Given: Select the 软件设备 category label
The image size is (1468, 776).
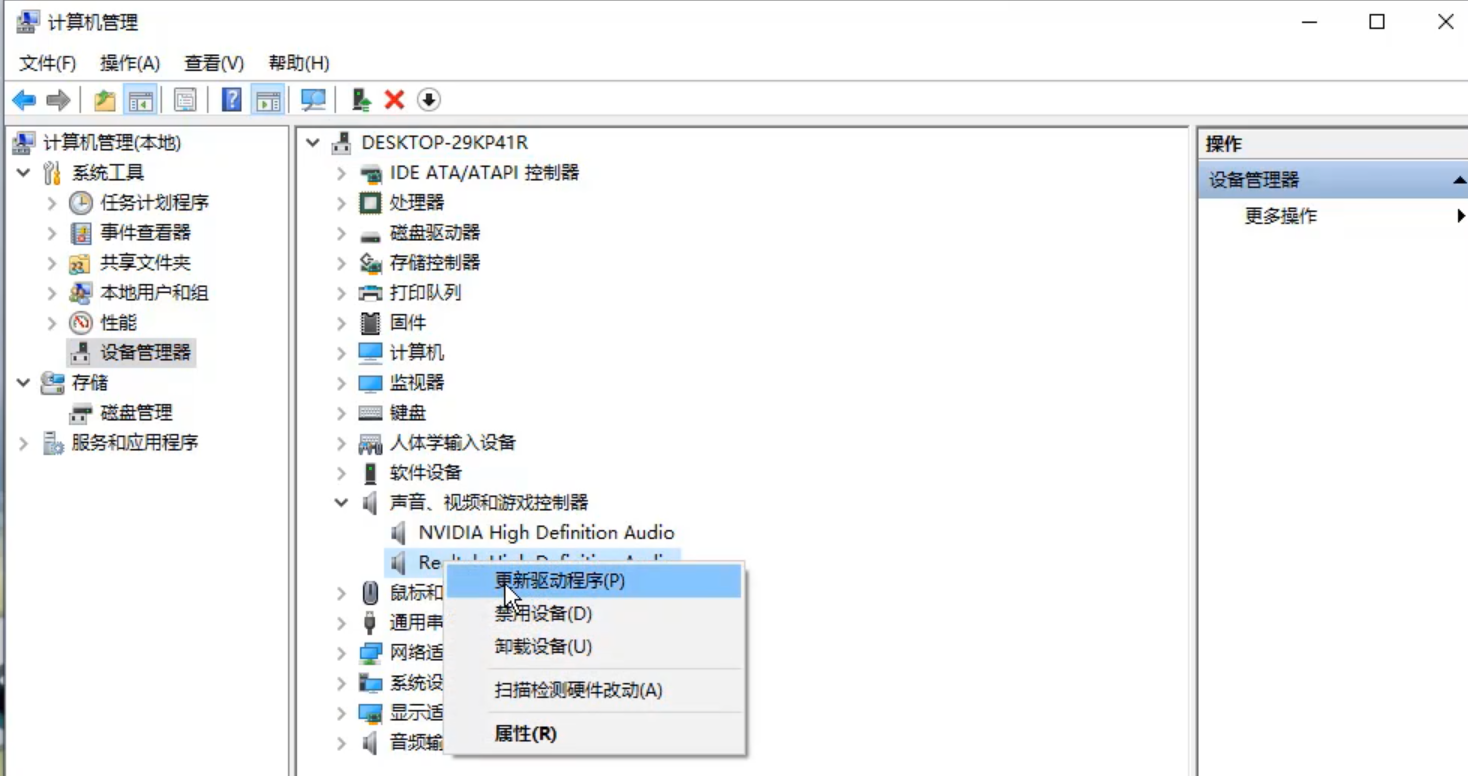Looking at the screenshot, I should [426, 473].
